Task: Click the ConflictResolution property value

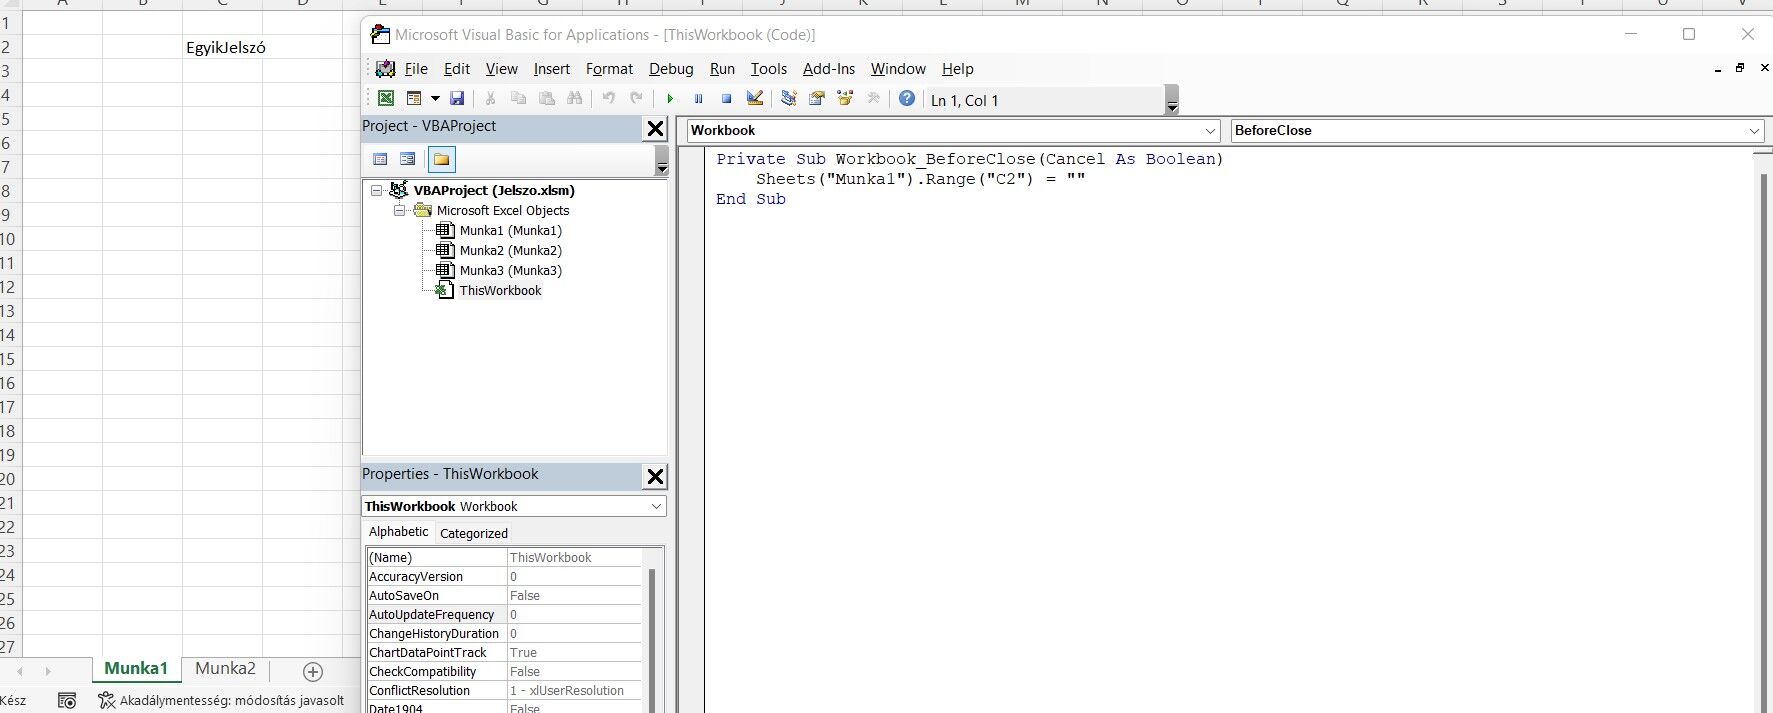Action: pos(574,690)
